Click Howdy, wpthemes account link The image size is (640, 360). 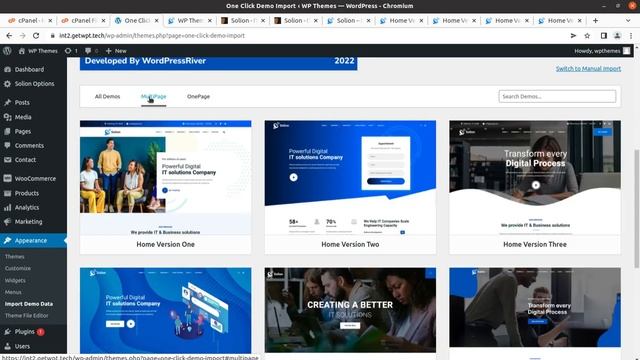[602, 51]
